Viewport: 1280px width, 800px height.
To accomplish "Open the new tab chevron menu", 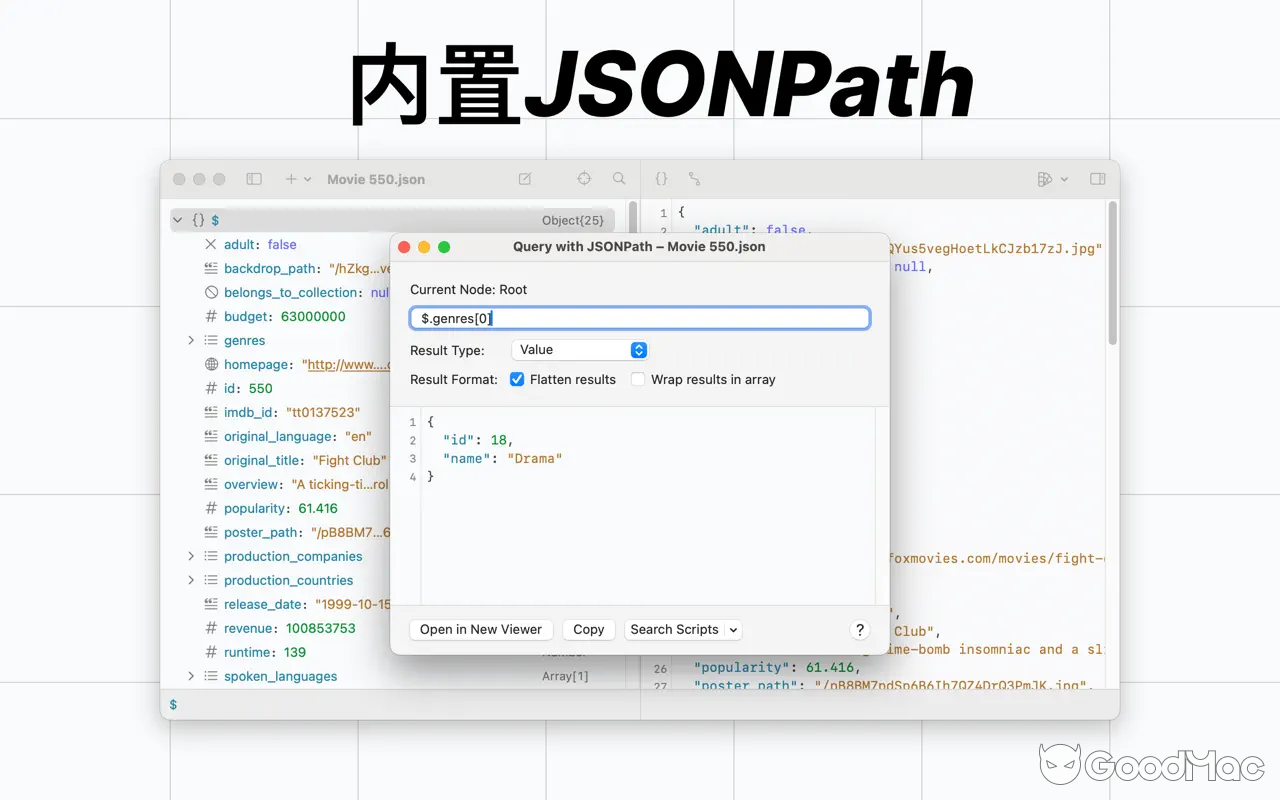I will click(305, 178).
